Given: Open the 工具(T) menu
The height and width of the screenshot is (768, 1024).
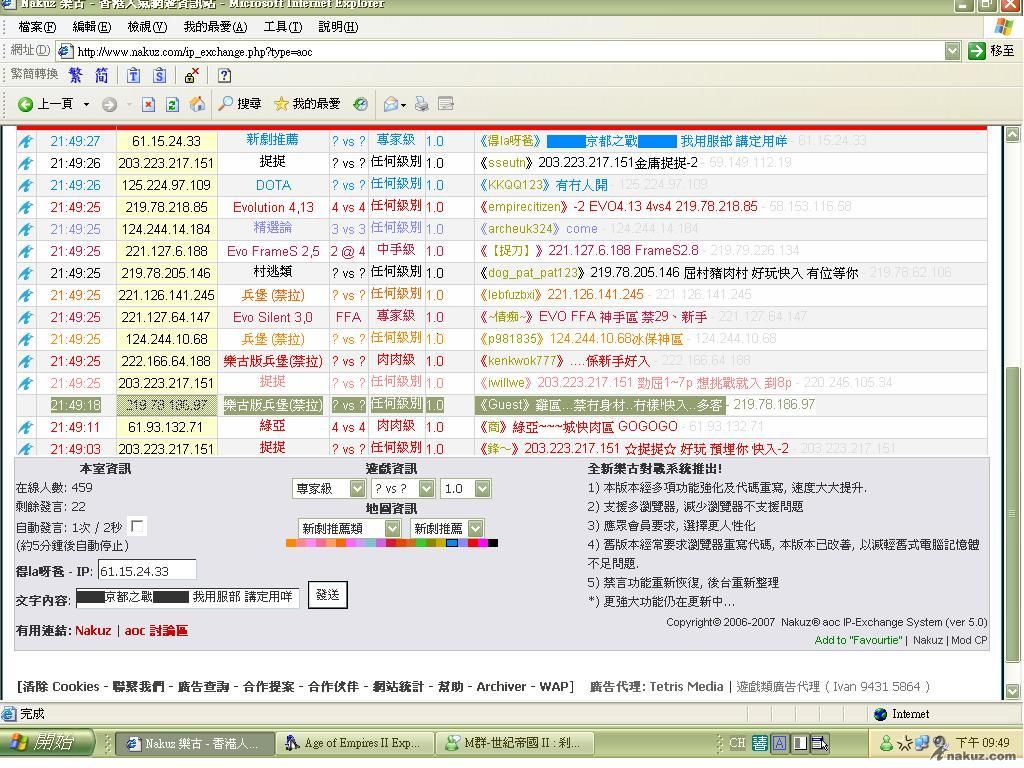Looking at the screenshot, I should click(x=283, y=27).
